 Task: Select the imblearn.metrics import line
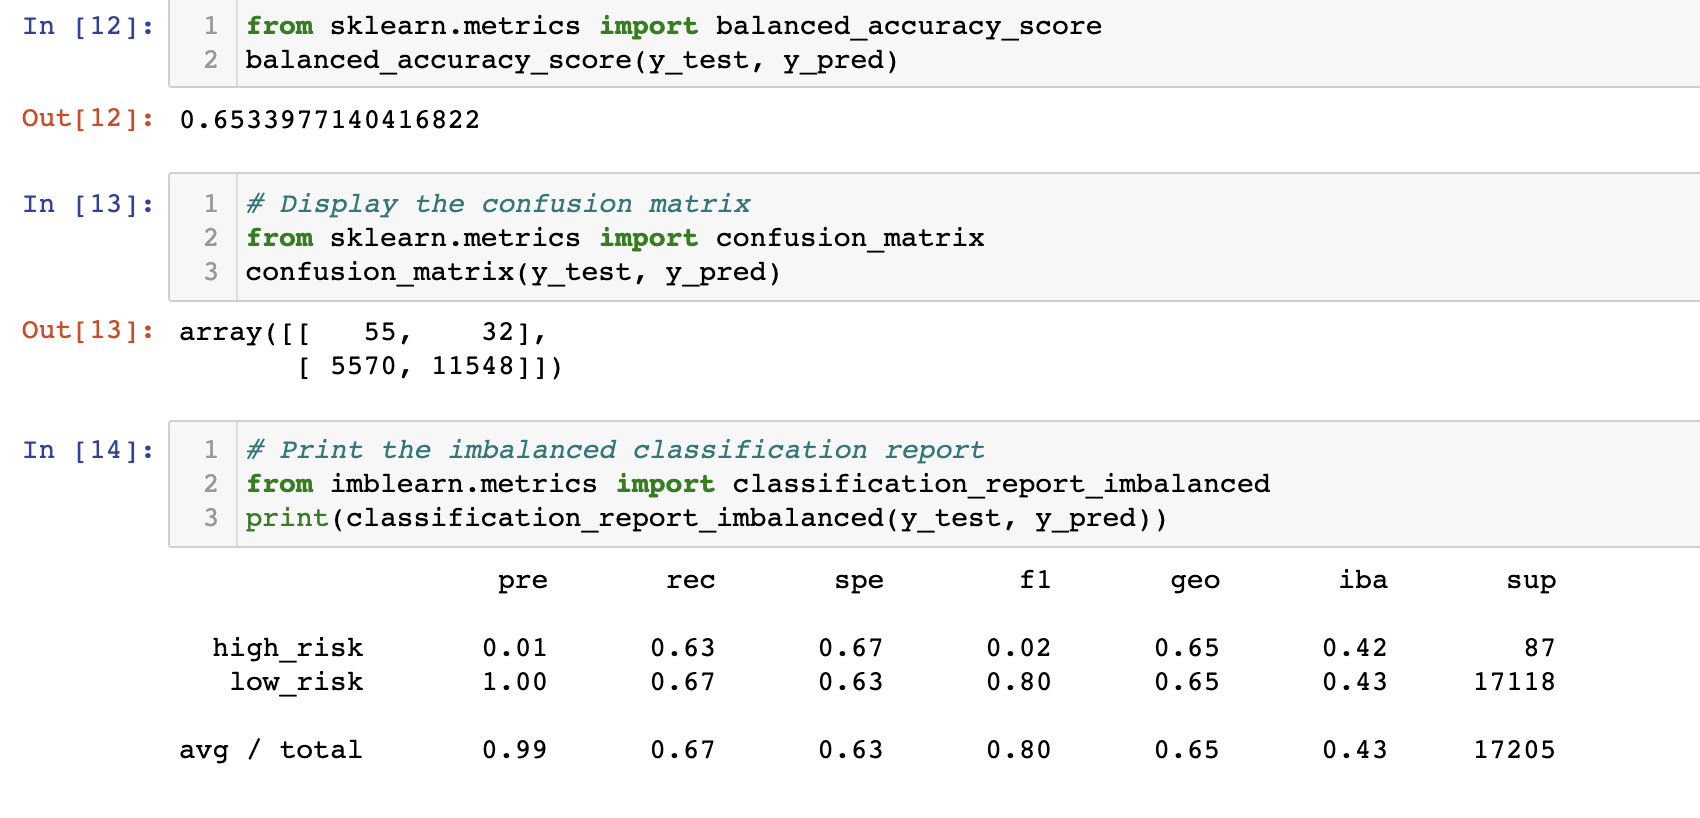[x=758, y=484]
